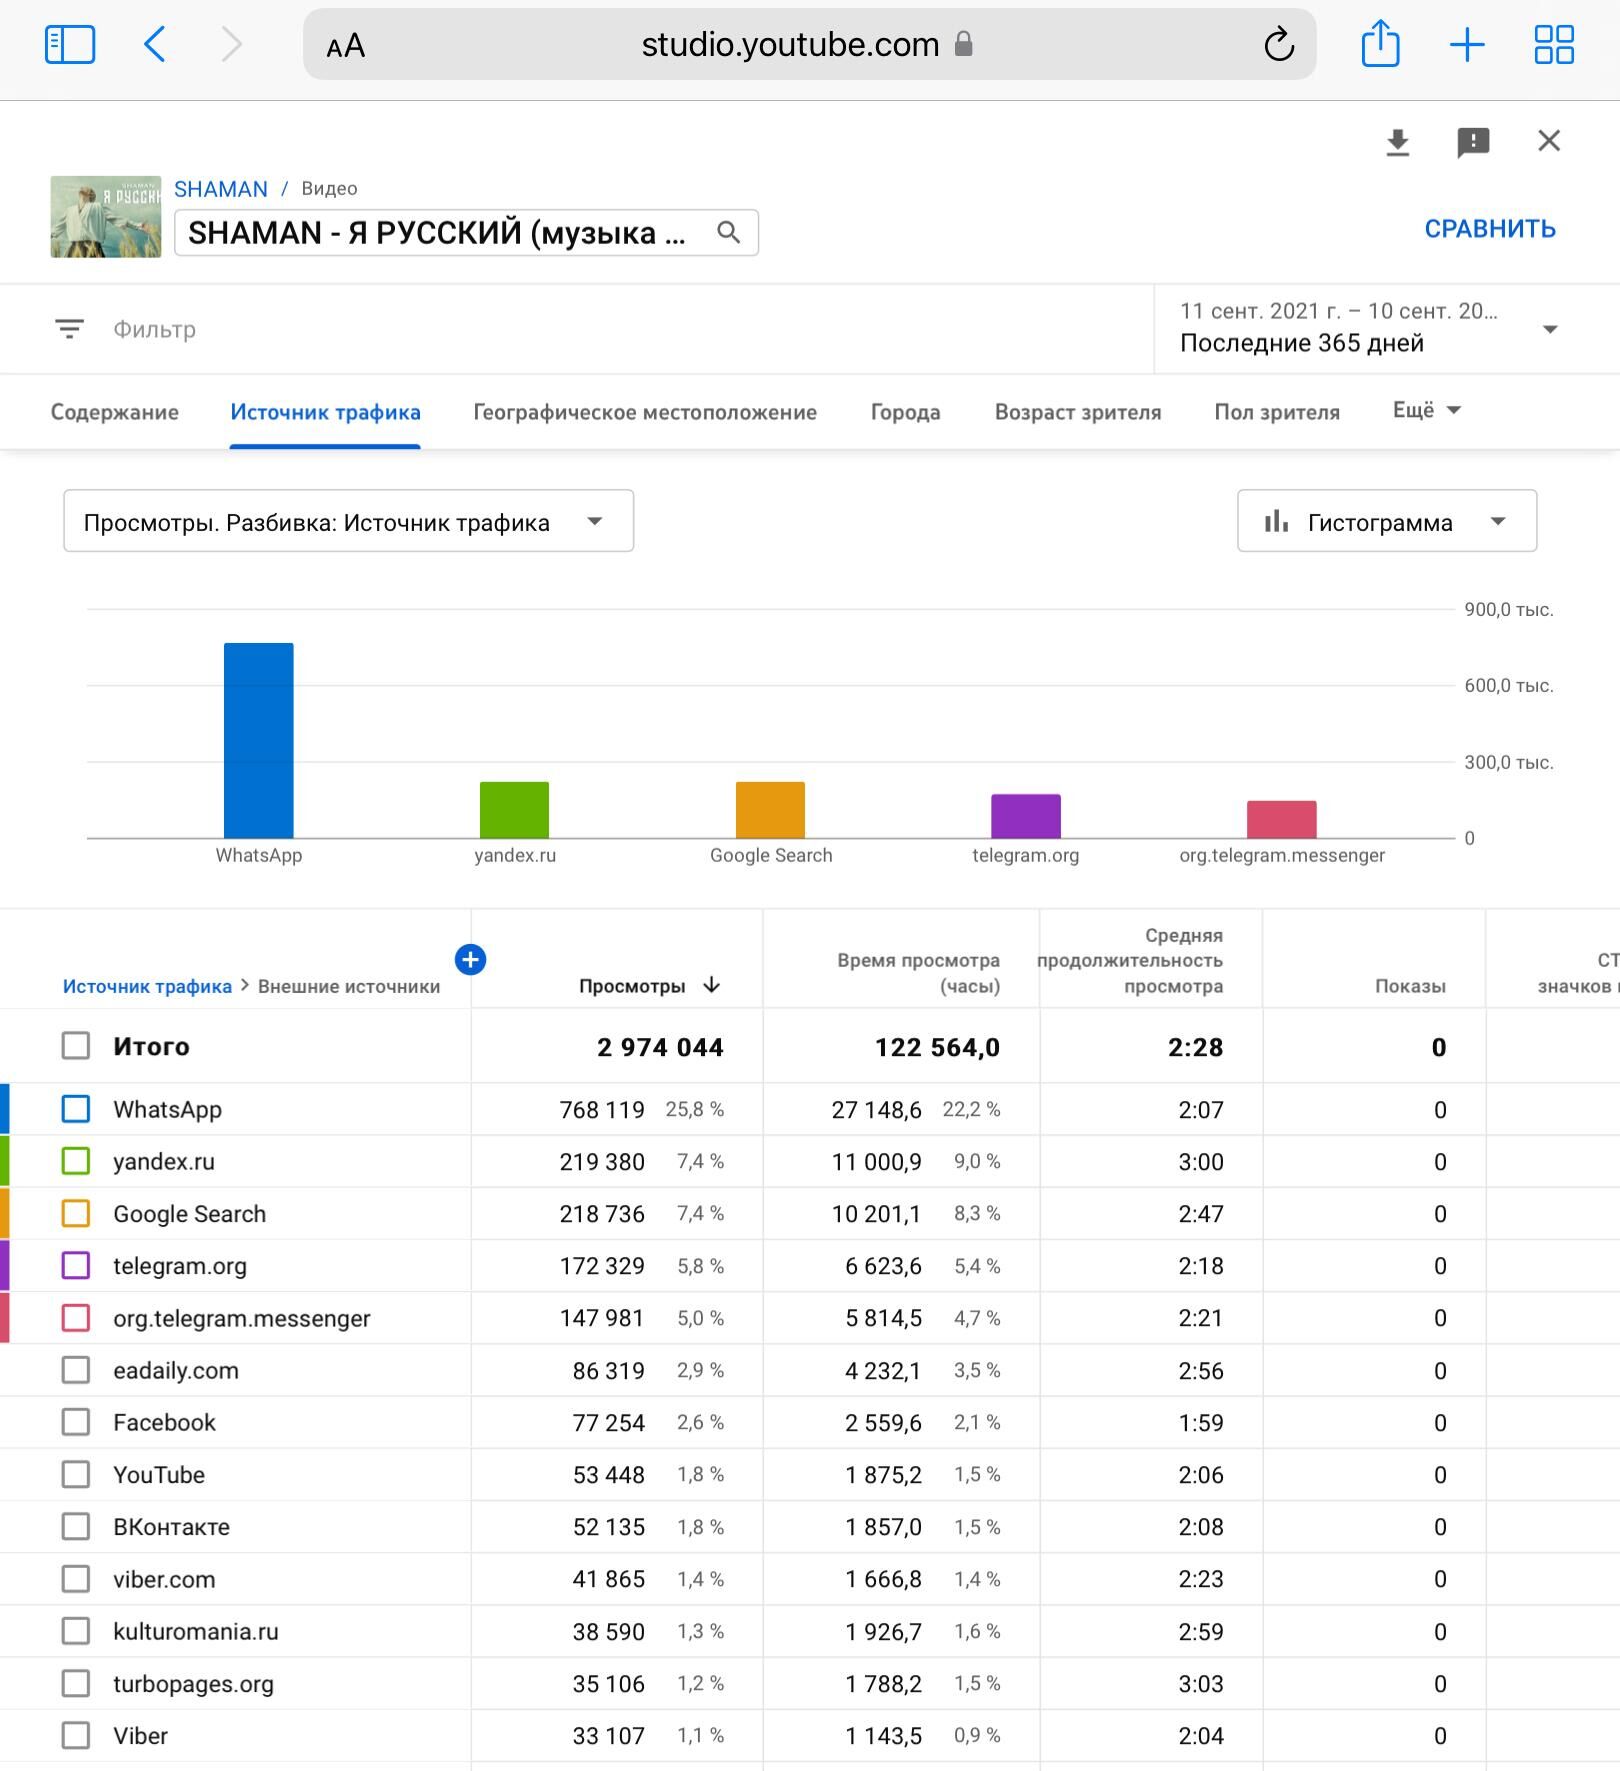Viewport: 1620px width, 1771px height.
Task: Open the Safari share icon
Action: click(1380, 44)
